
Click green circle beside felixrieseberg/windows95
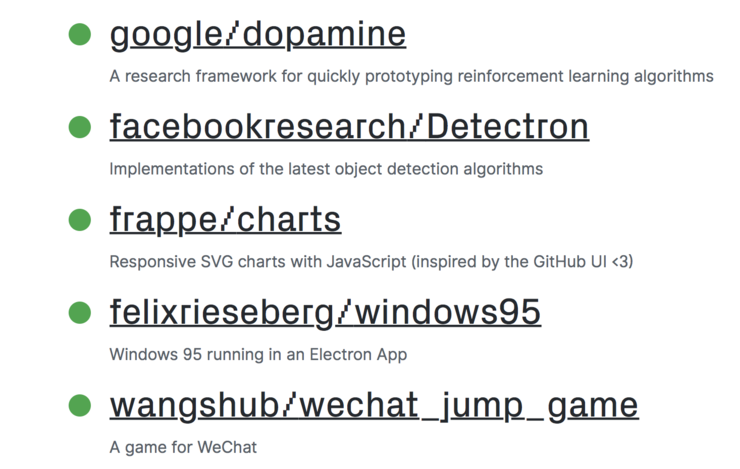(x=79, y=312)
